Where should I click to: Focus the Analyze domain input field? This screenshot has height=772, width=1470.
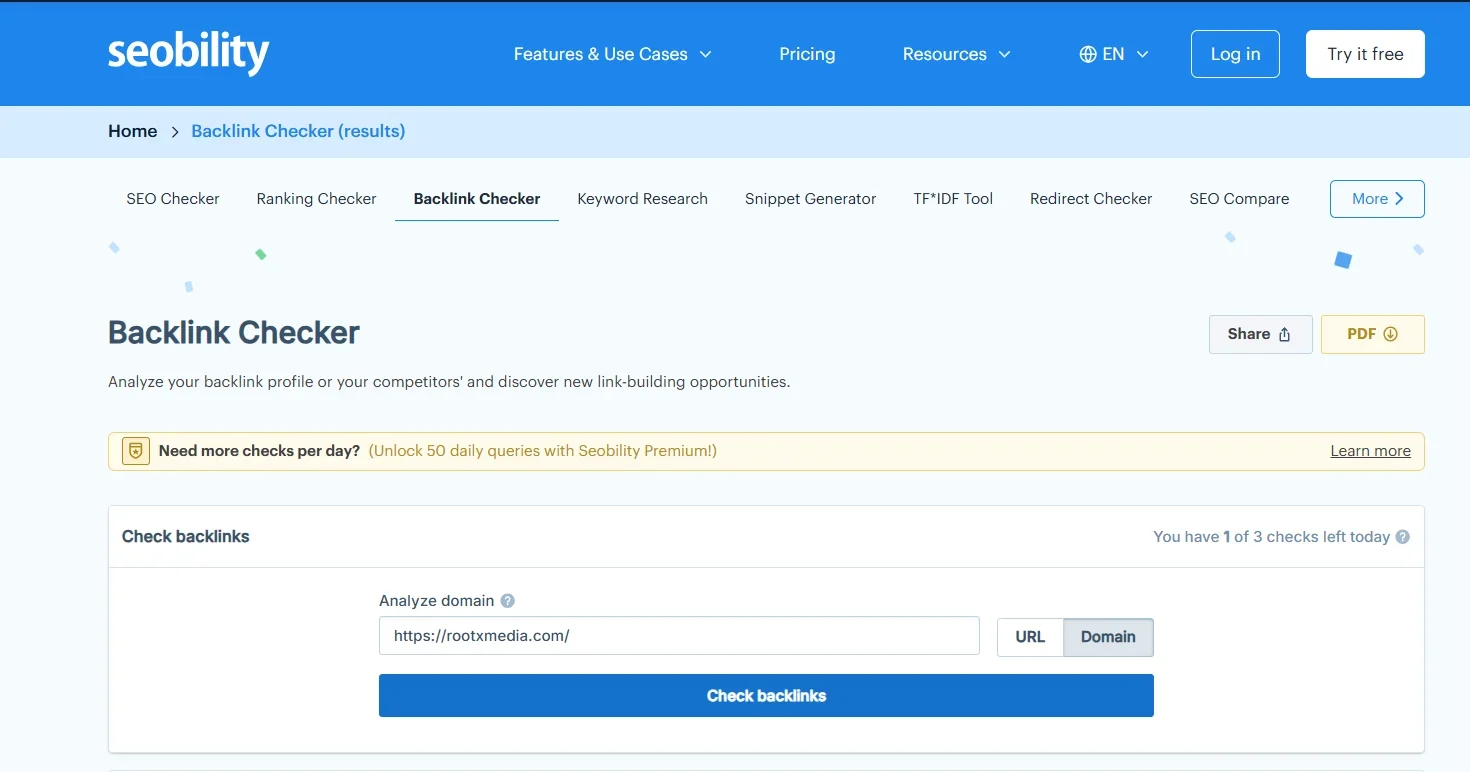pos(679,636)
